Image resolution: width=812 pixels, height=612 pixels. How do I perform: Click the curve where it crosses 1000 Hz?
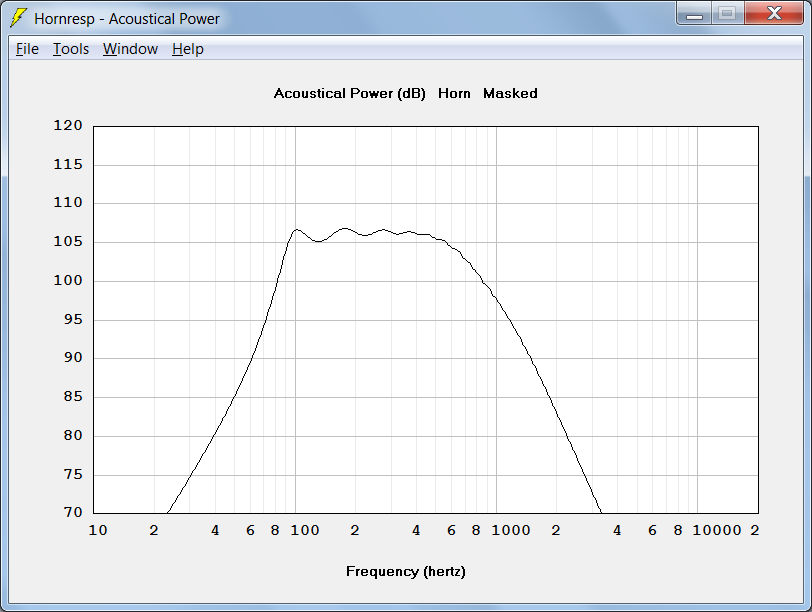tap(496, 299)
